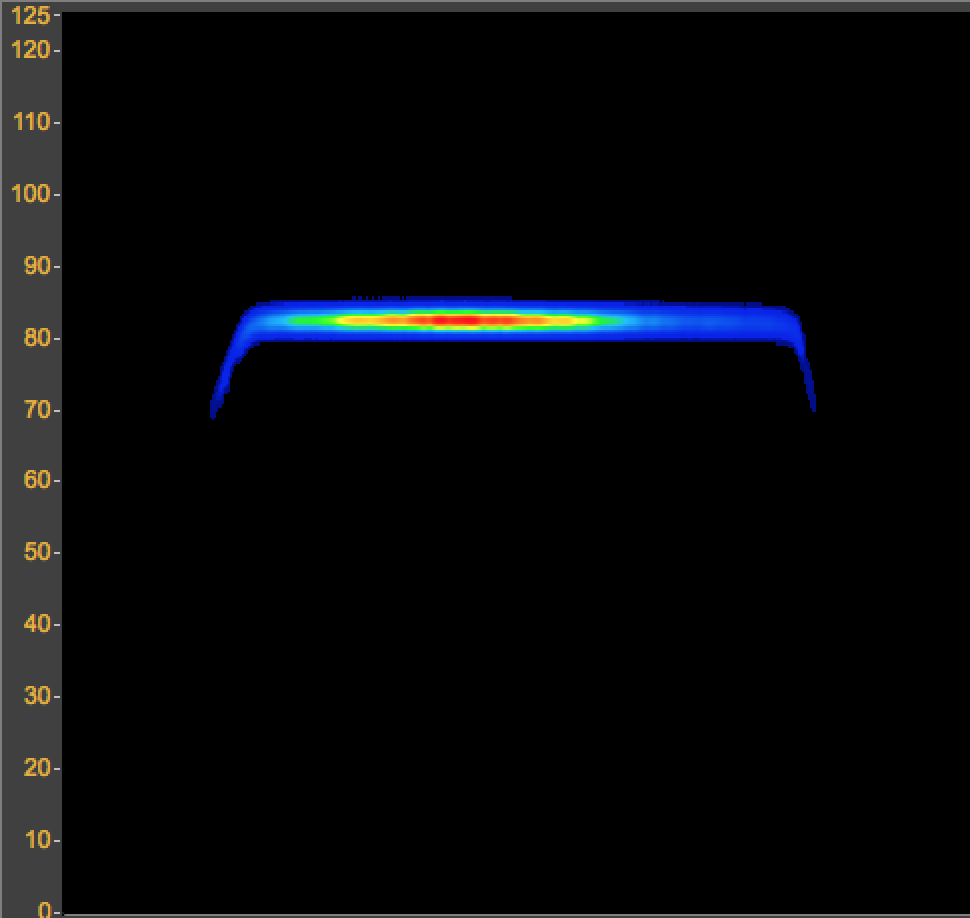
Task: Select the 120 y-axis tick label
Action: point(30,50)
